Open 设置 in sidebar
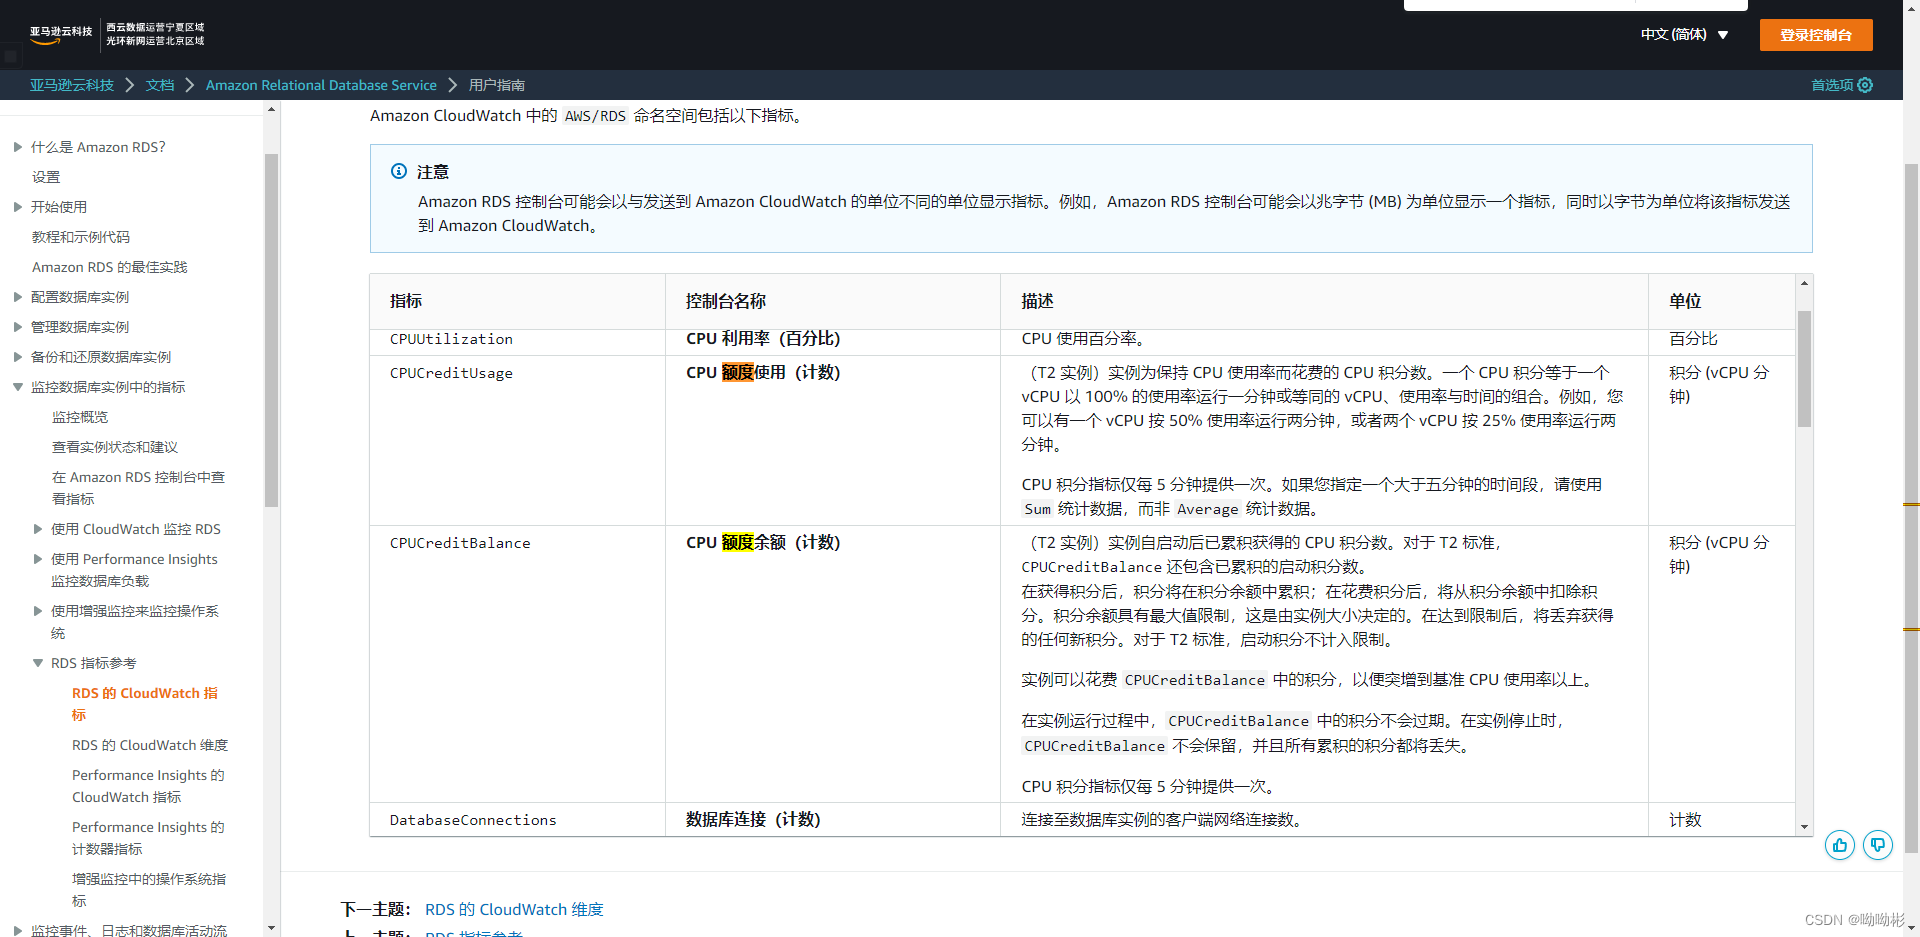 click(x=46, y=177)
